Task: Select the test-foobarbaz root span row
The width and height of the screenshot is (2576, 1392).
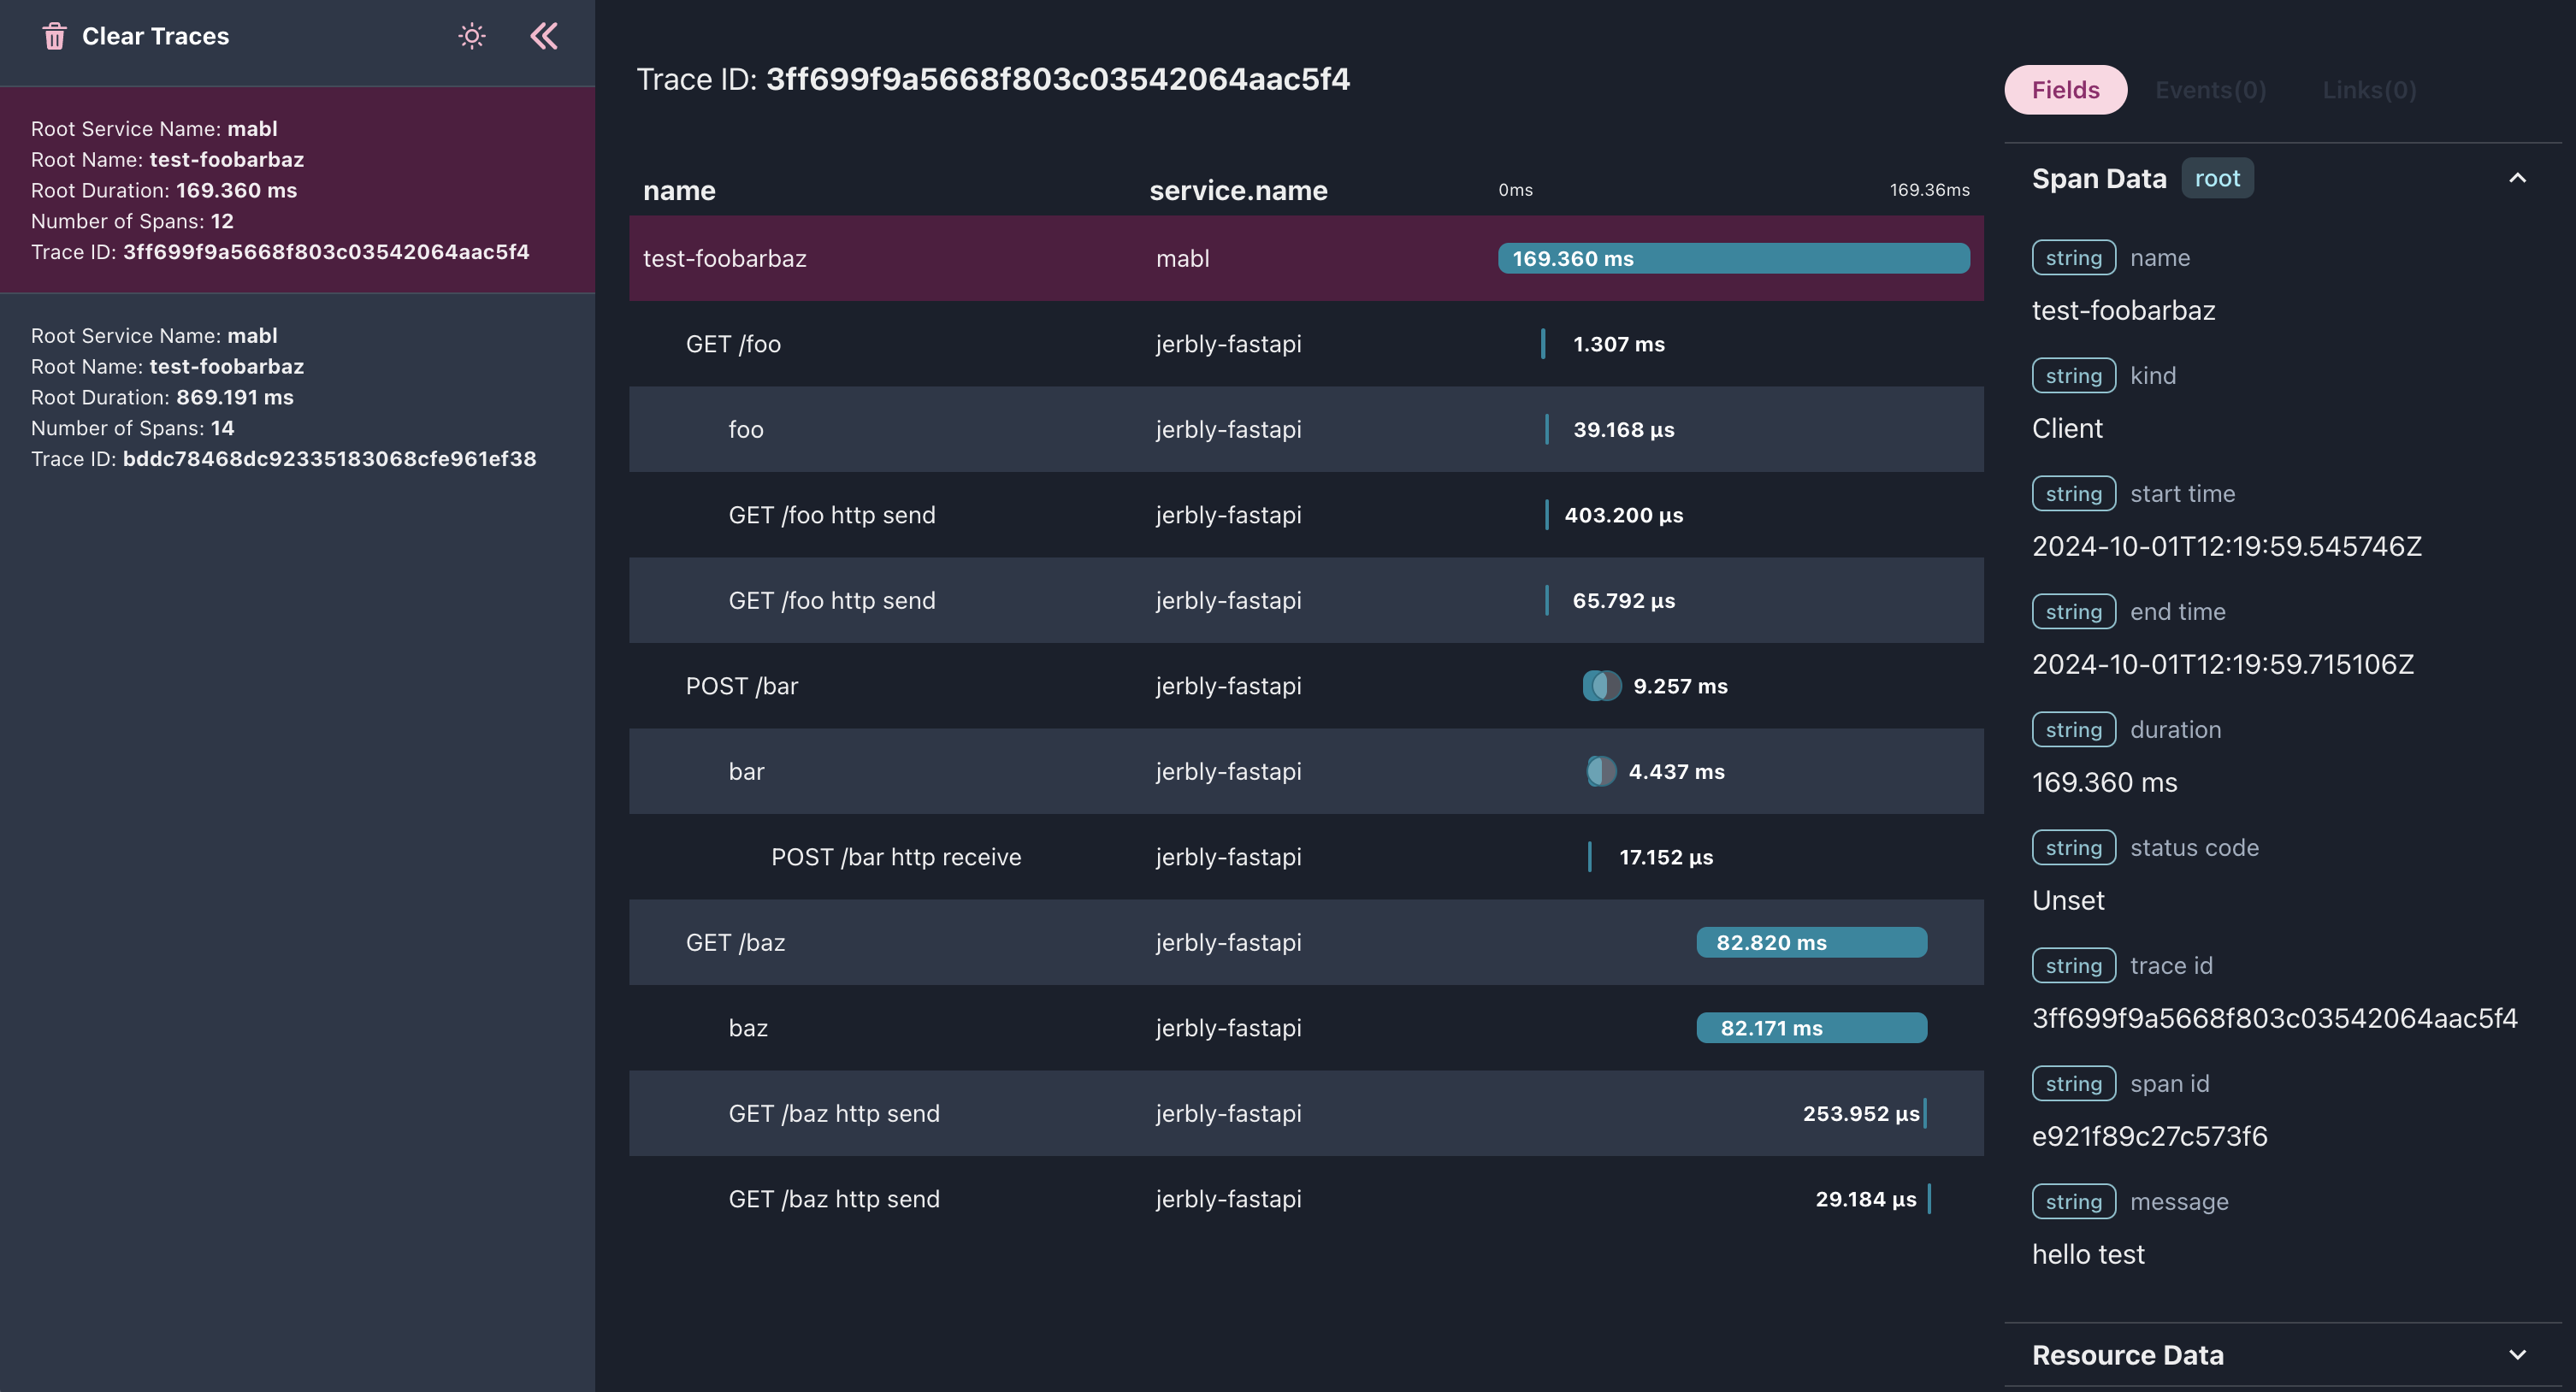Action: pos(1306,259)
